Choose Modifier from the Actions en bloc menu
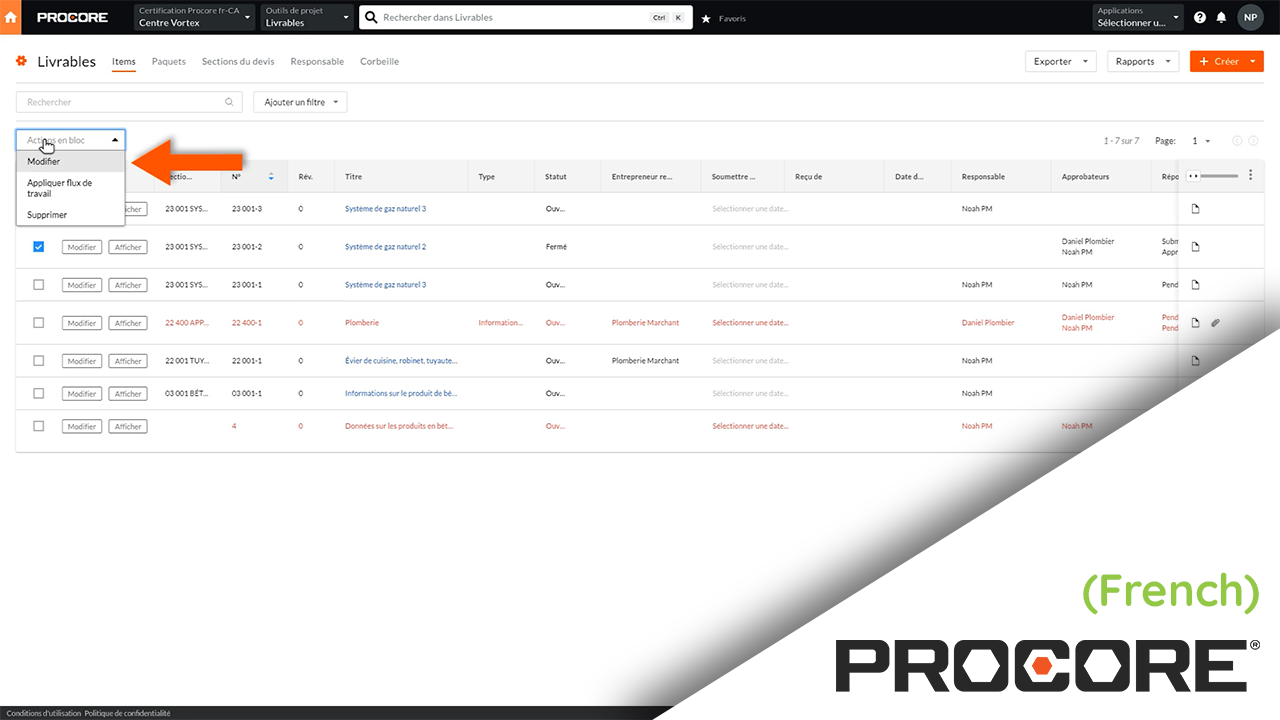The height and width of the screenshot is (720, 1280). [x=70, y=161]
